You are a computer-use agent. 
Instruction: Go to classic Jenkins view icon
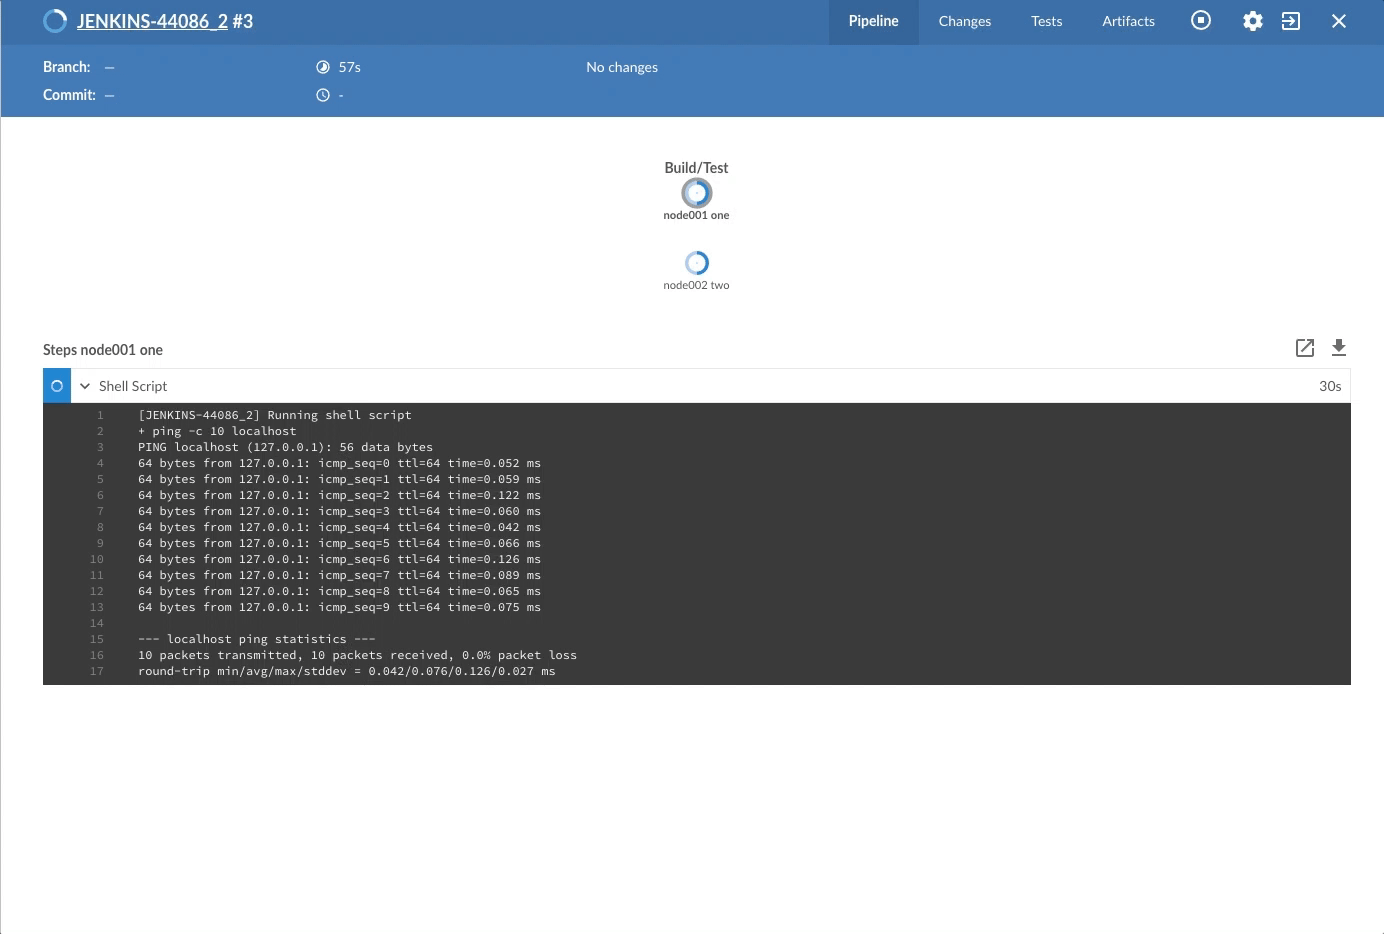click(1291, 21)
